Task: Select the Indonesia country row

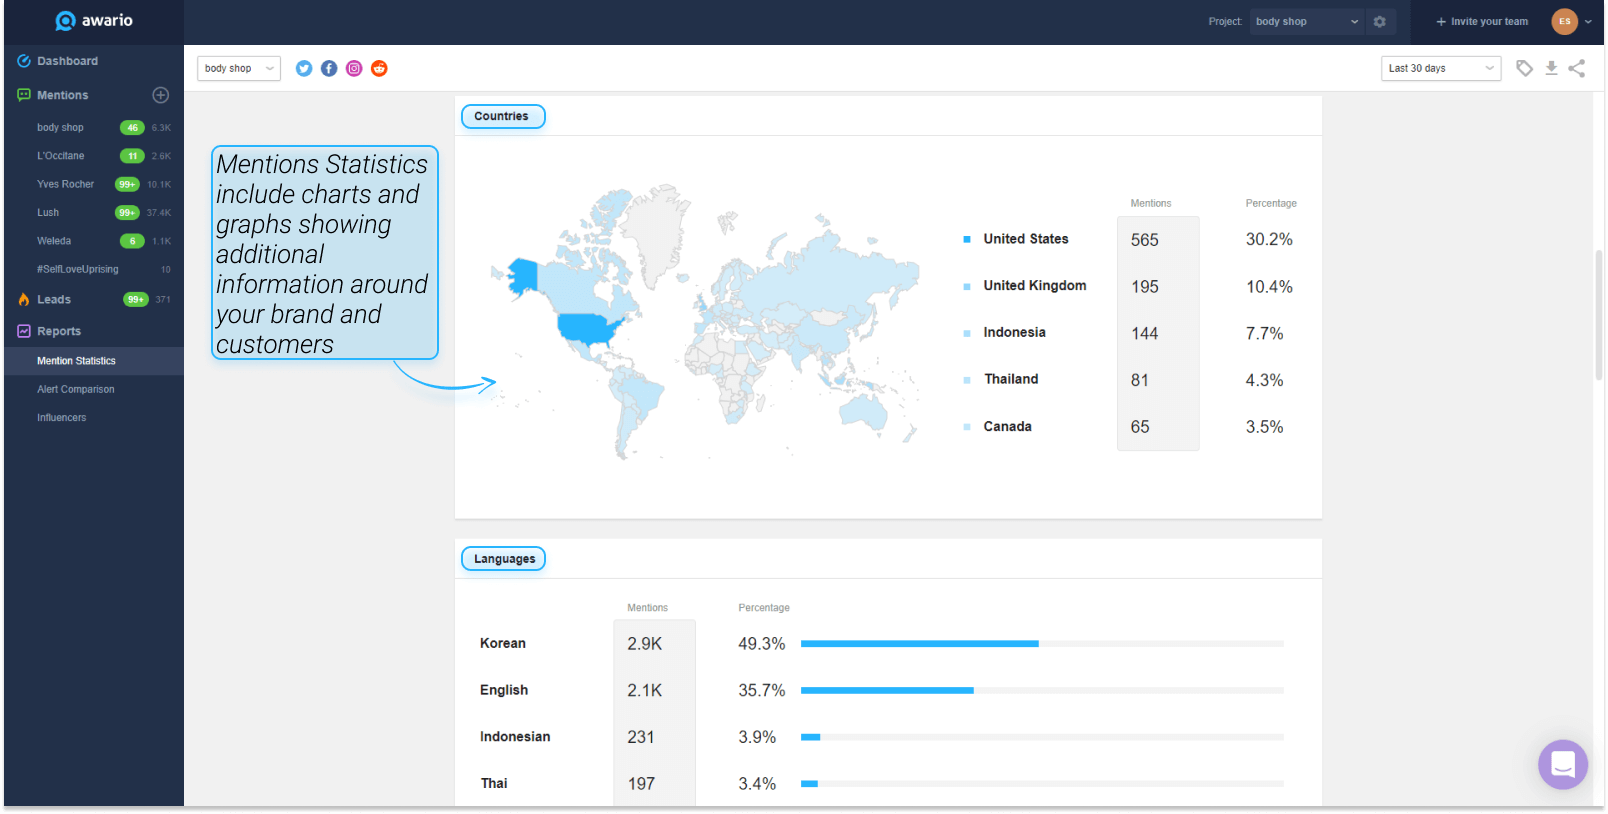Action: 1130,333
